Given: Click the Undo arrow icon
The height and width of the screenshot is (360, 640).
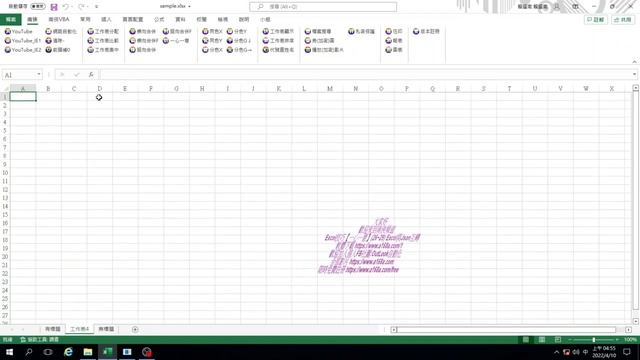Looking at the screenshot, I should pyautogui.click(x=65, y=7).
